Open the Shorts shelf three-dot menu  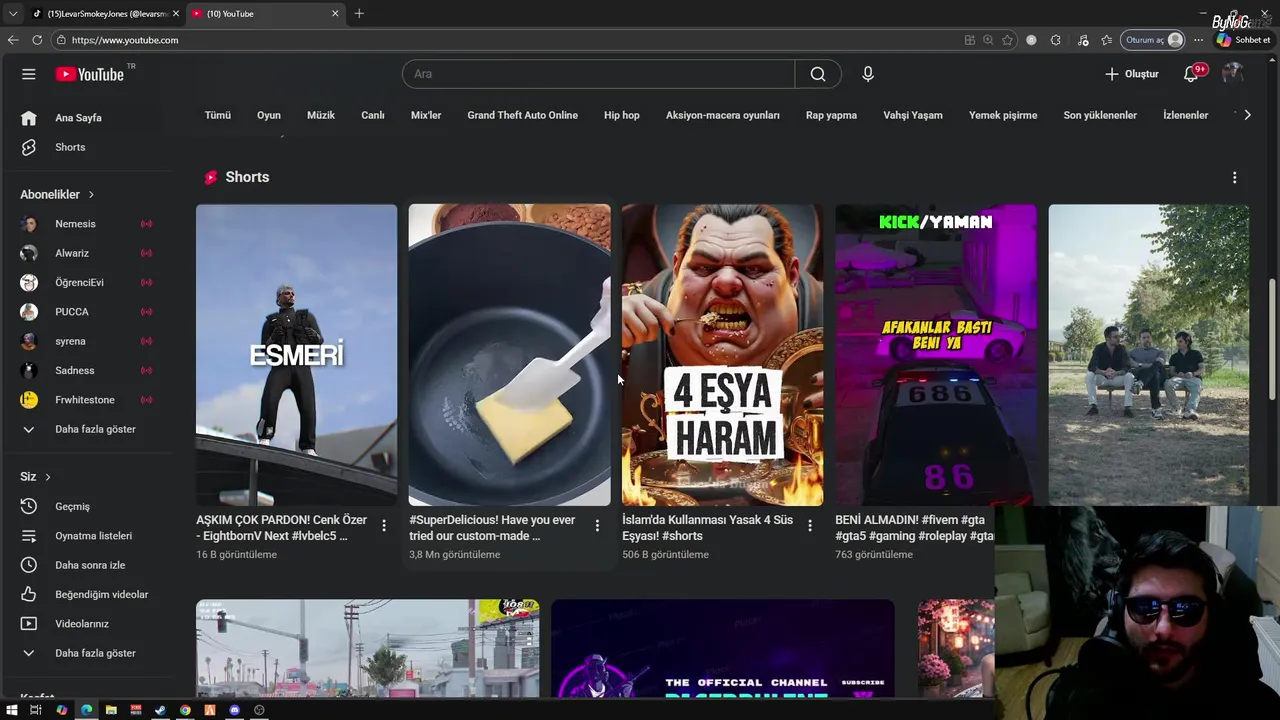pyautogui.click(x=1234, y=177)
